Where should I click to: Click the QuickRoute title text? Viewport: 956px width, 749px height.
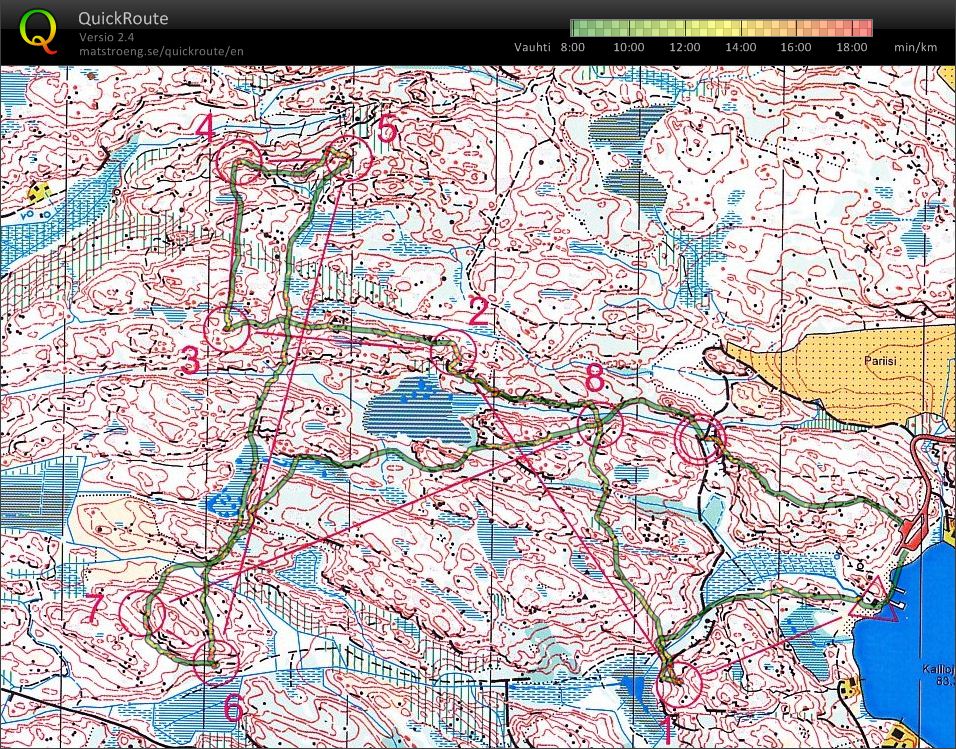[123, 19]
